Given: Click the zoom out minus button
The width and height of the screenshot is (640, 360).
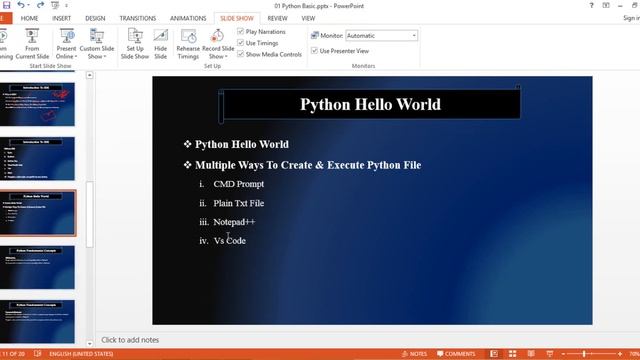Looking at the screenshot, I should point(564,354).
